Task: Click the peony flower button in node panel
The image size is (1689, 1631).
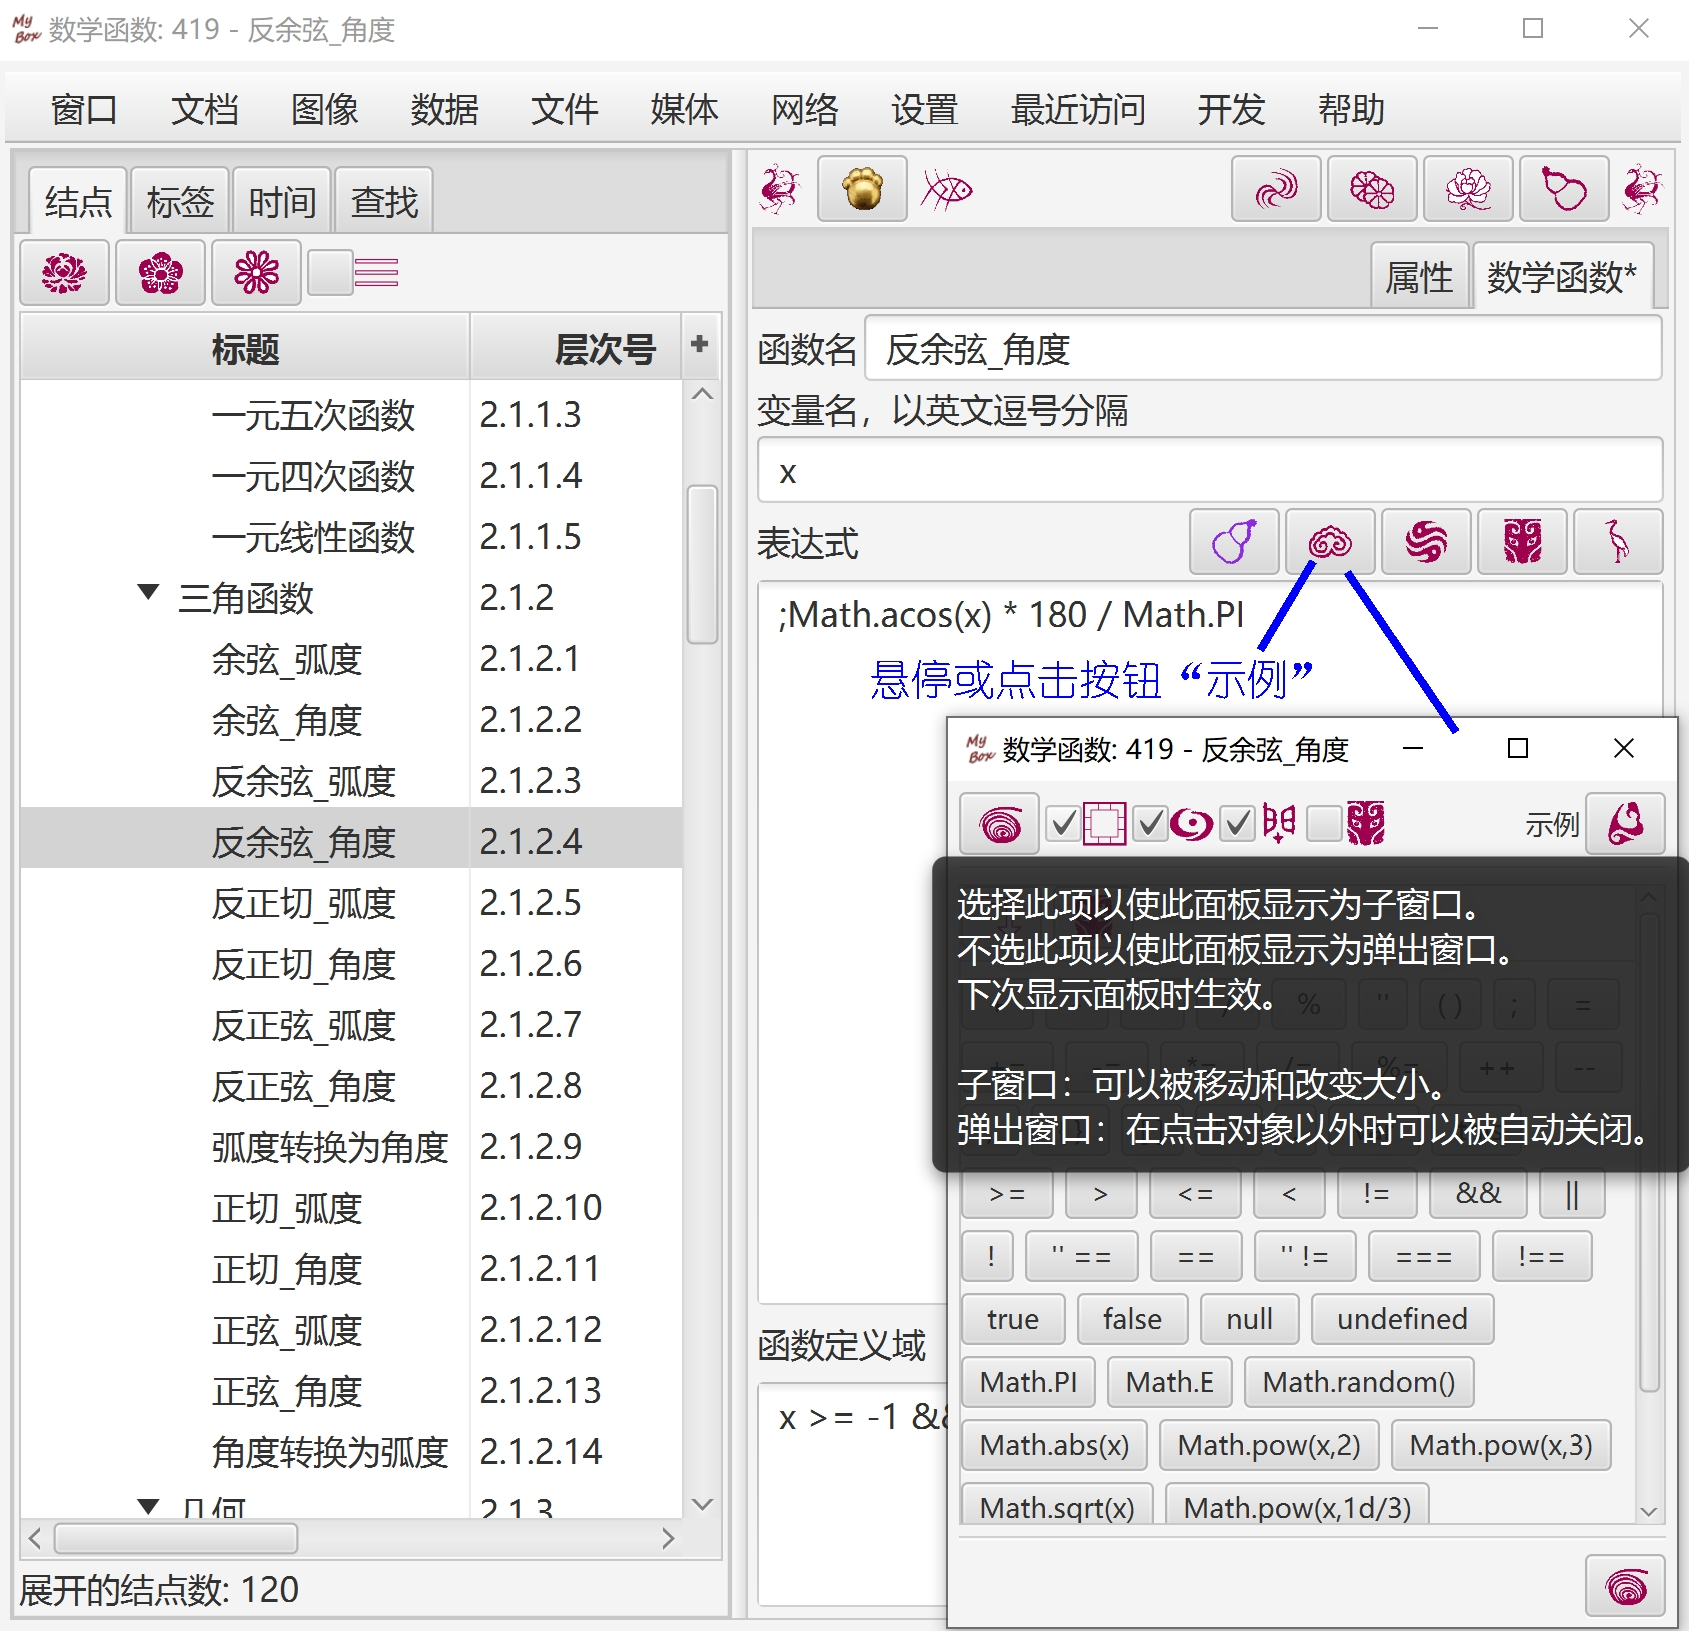Action: pyautogui.click(x=64, y=273)
